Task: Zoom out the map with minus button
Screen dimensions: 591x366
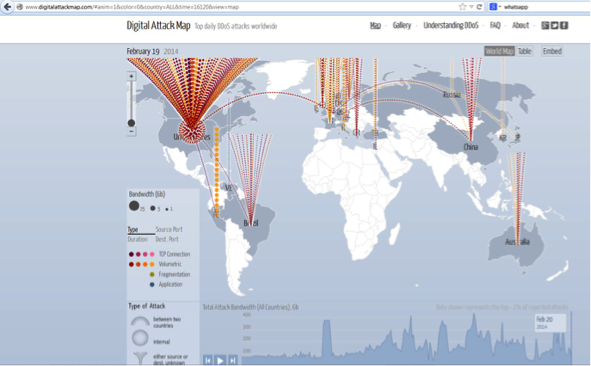Action: (131, 132)
